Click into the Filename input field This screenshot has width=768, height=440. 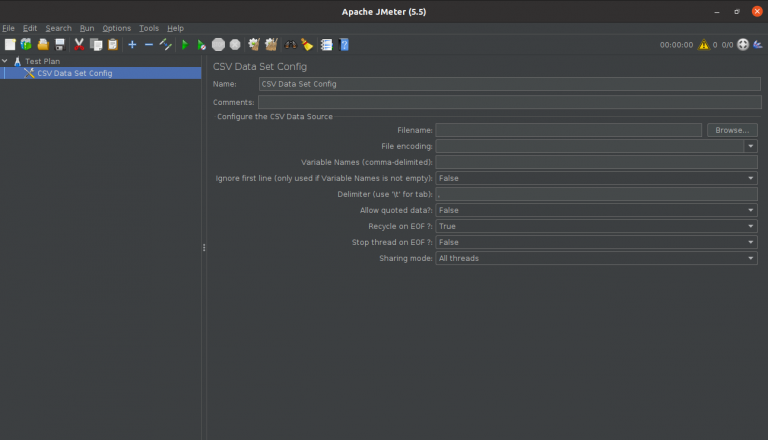click(568, 130)
